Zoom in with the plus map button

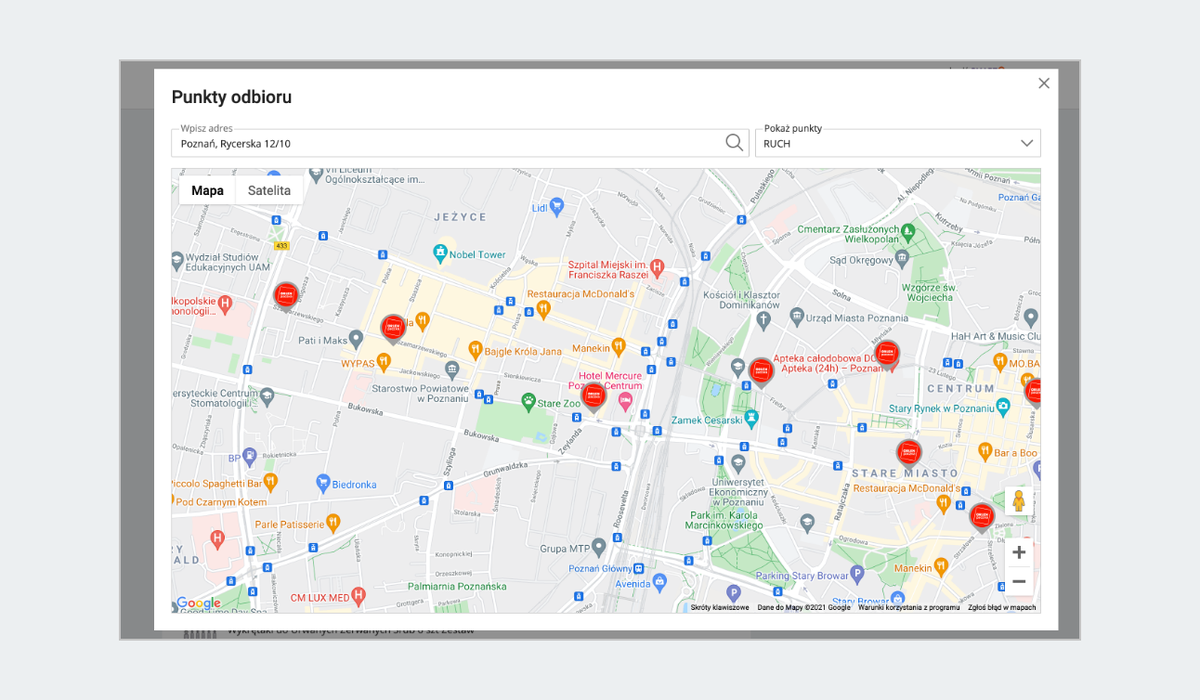[x=1019, y=552]
